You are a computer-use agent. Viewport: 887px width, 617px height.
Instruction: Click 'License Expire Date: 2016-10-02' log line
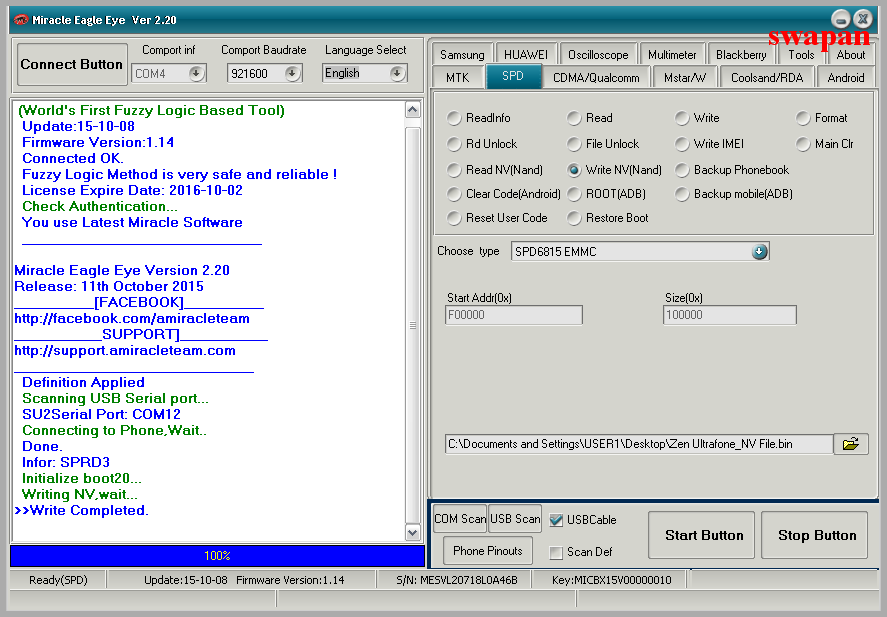(x=132, y=191)
